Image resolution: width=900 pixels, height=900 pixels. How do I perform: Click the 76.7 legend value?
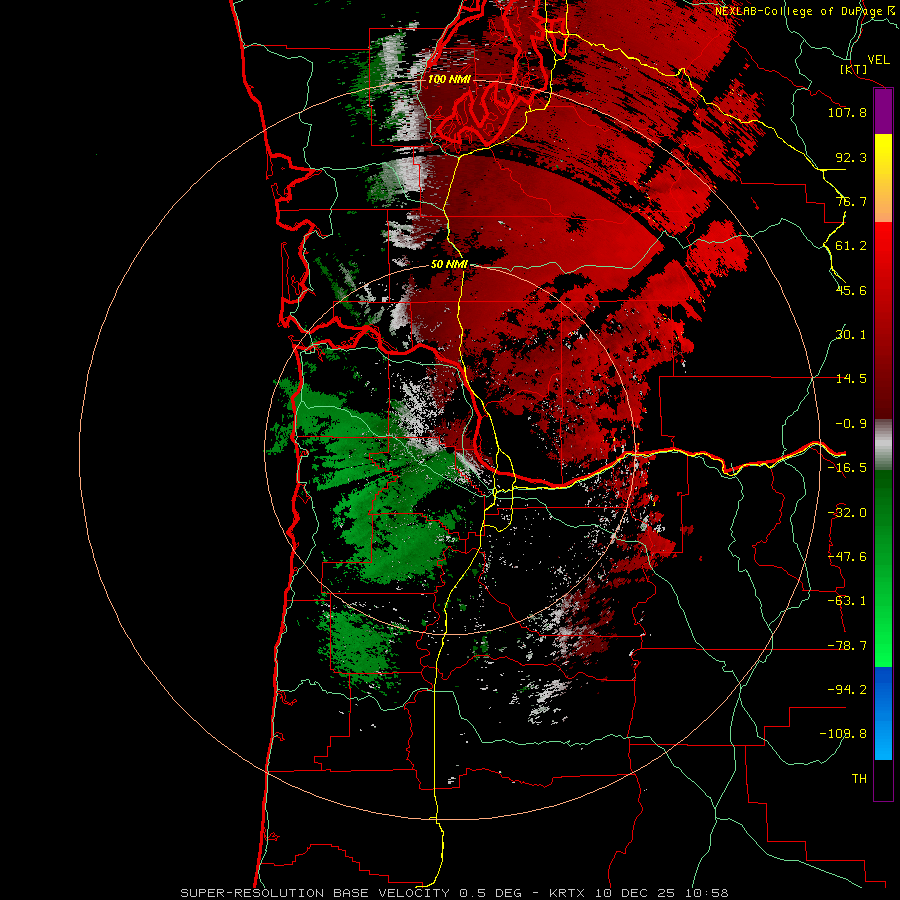pos(851,201)
